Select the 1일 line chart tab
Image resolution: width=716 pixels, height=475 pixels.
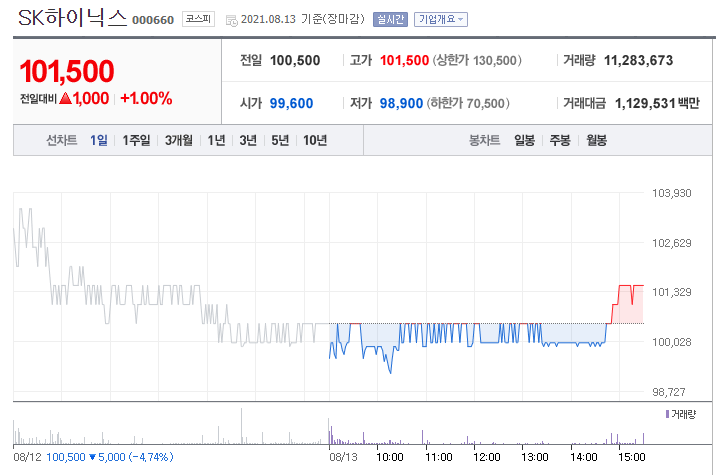(x=99, y=140)
